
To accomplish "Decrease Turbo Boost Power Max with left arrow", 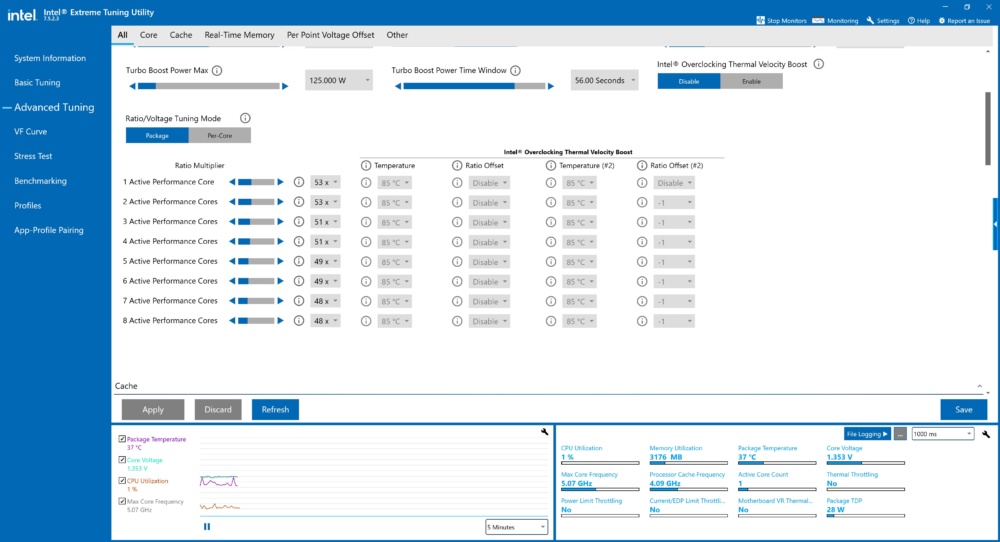I will pyautogui.click(x=132, y=86).
